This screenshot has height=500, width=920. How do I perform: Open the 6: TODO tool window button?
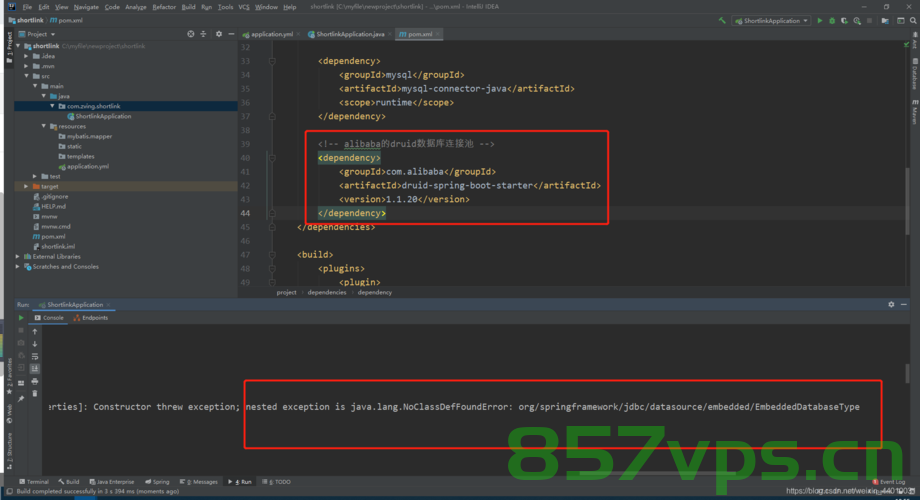coord(276,482)
